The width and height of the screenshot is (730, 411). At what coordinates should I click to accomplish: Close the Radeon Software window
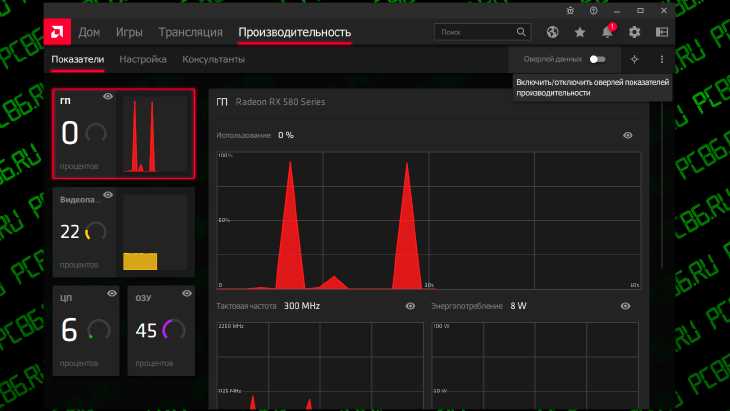664,10
